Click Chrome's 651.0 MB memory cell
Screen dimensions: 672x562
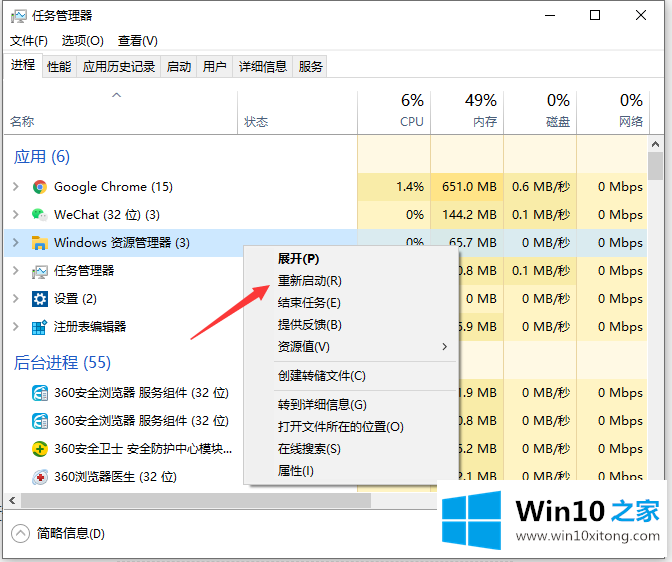click(467, 187)
